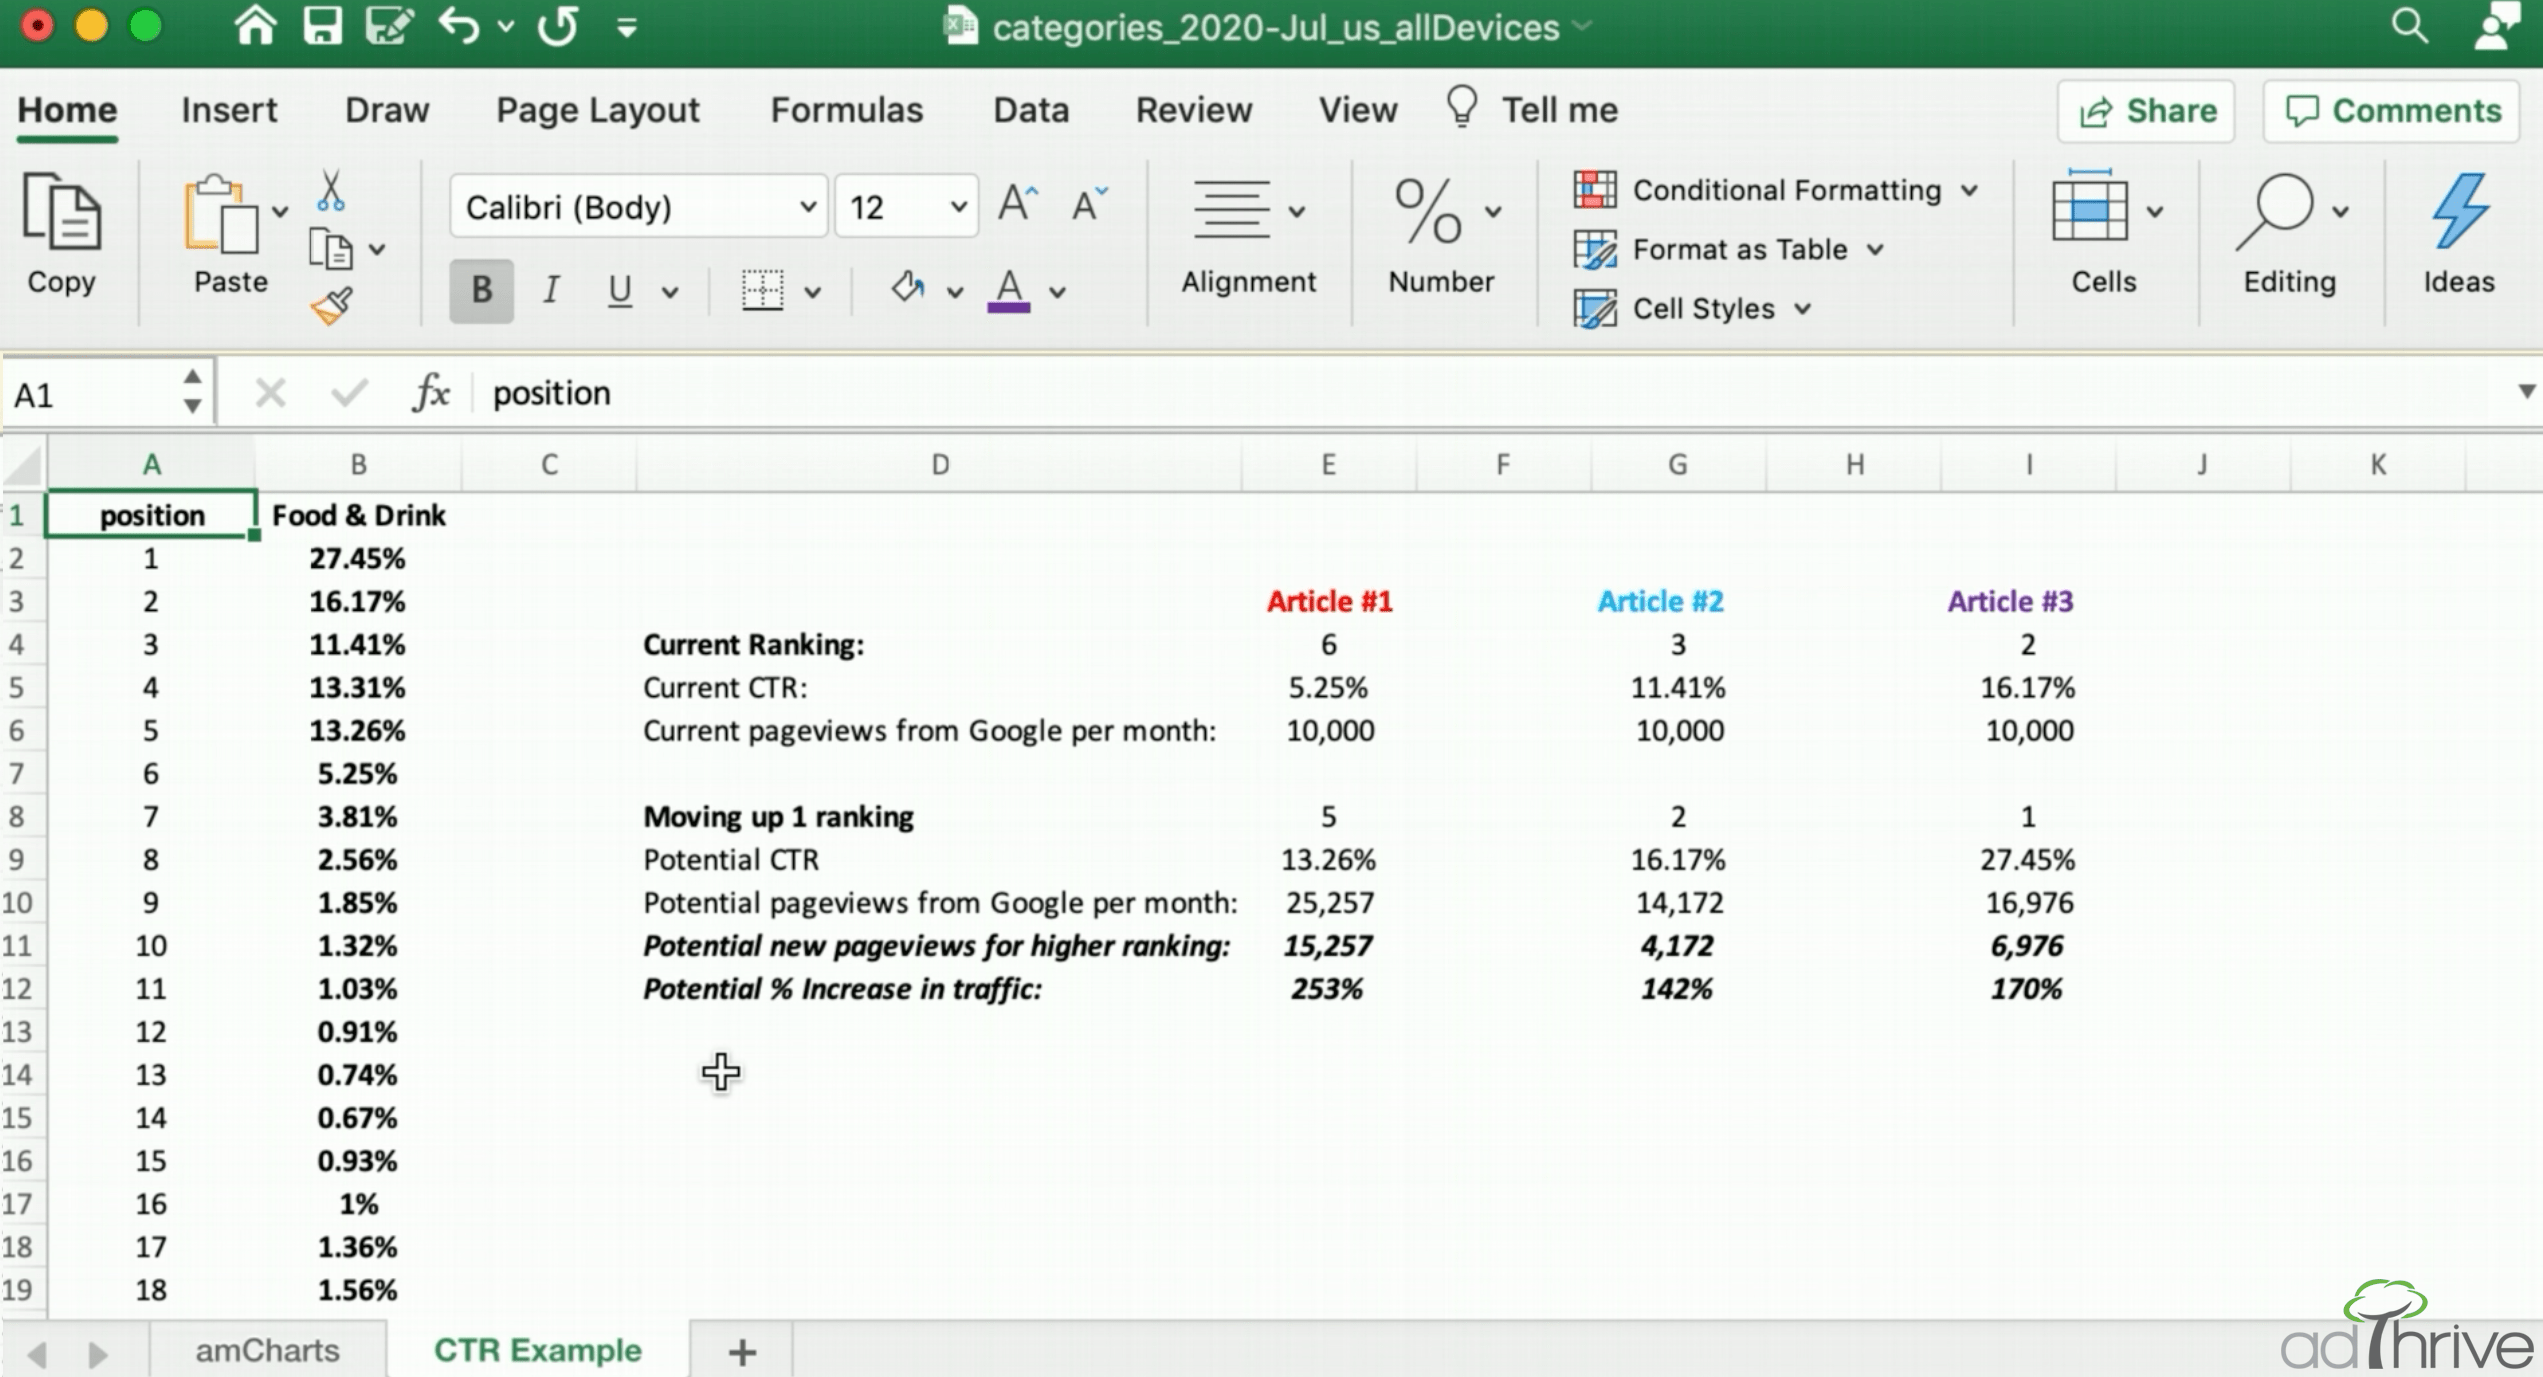Viewport: 2543px width, 1377px height.
Task: Switch to the Draw ribbon tab
Action: coord(387,110)
